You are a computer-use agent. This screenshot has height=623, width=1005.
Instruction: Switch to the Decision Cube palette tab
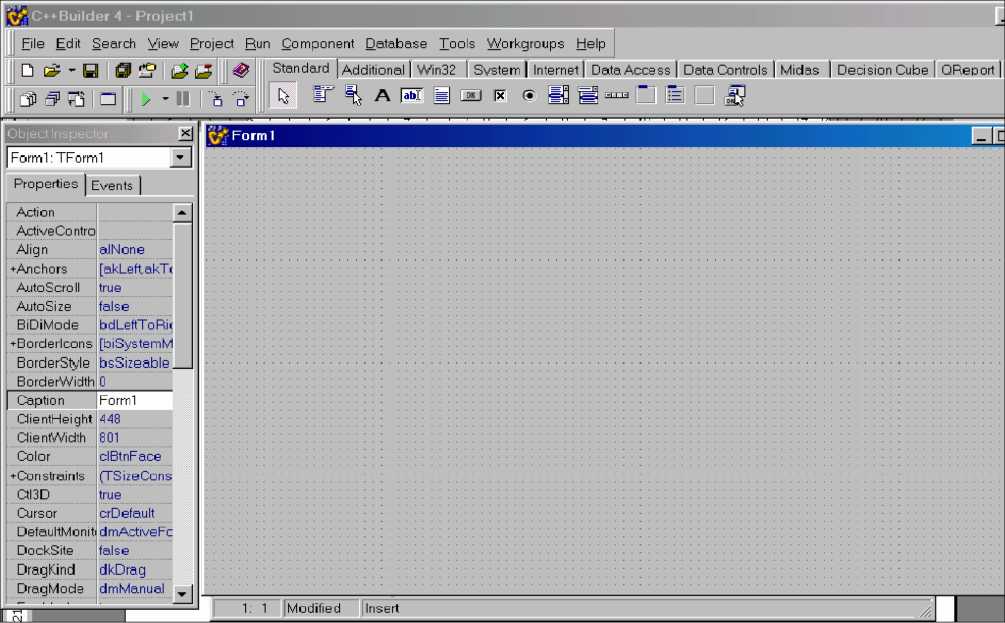tap(882, 70)
